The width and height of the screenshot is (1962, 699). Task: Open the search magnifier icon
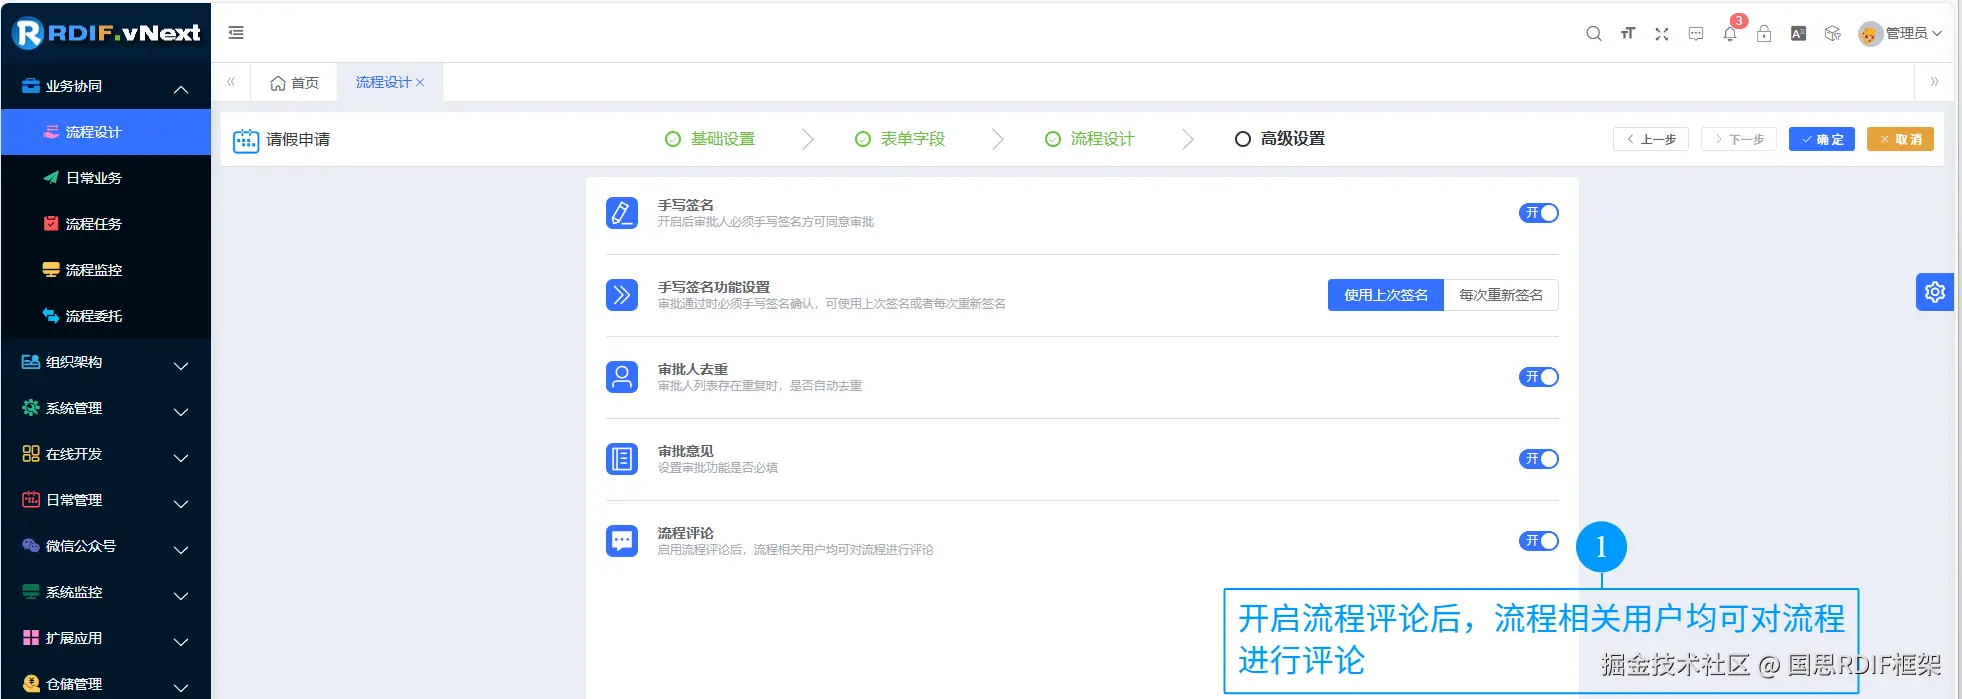1594,33
